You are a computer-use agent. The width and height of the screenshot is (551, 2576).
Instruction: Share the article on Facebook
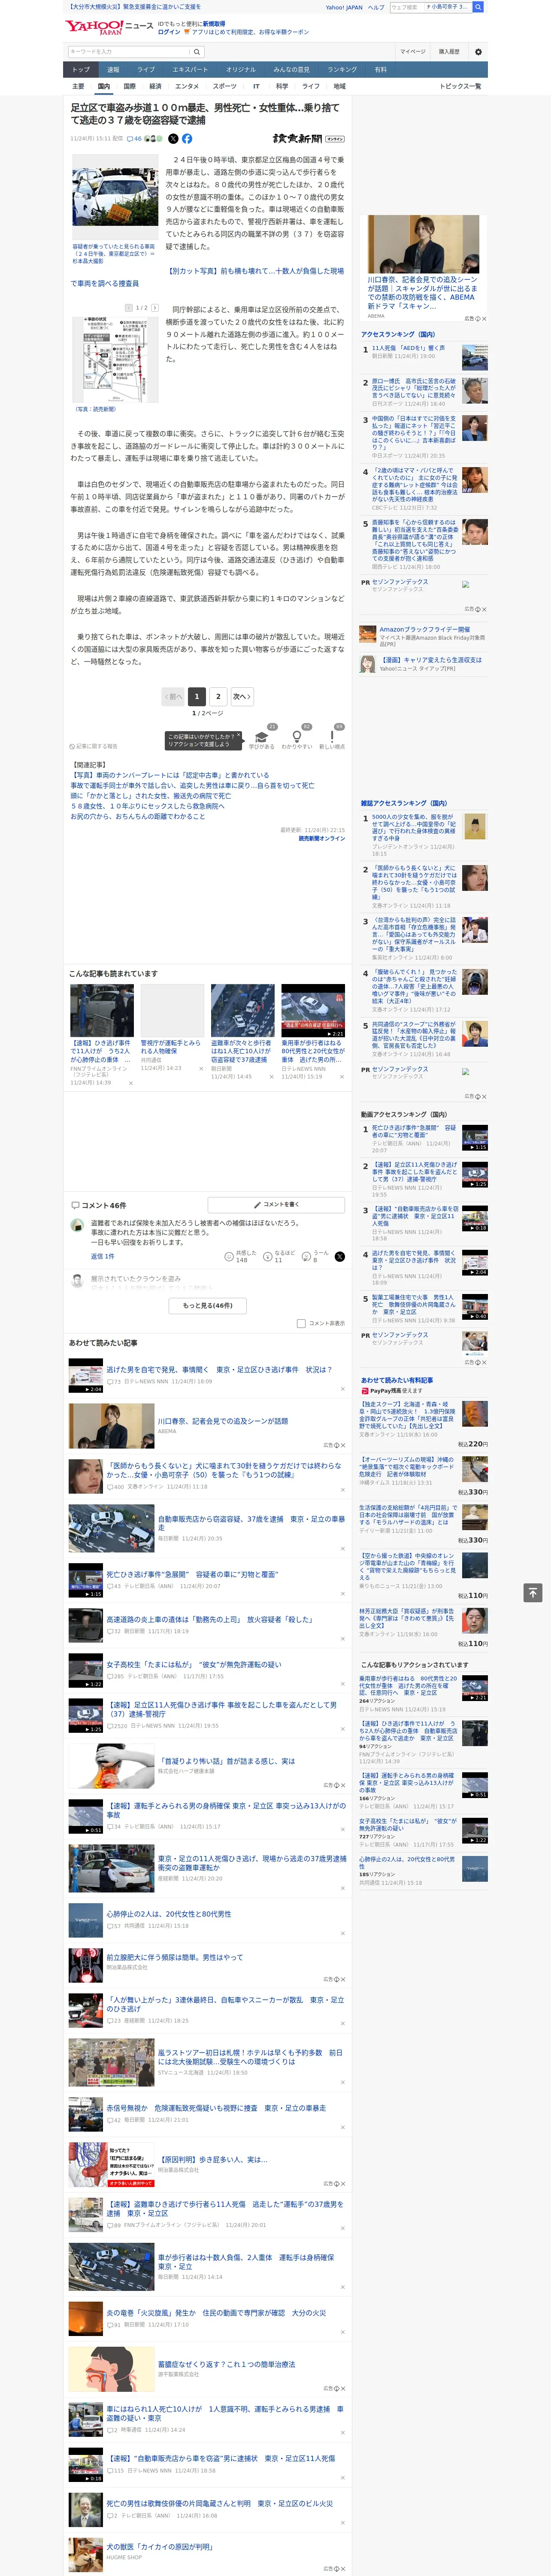pos(187,139)
